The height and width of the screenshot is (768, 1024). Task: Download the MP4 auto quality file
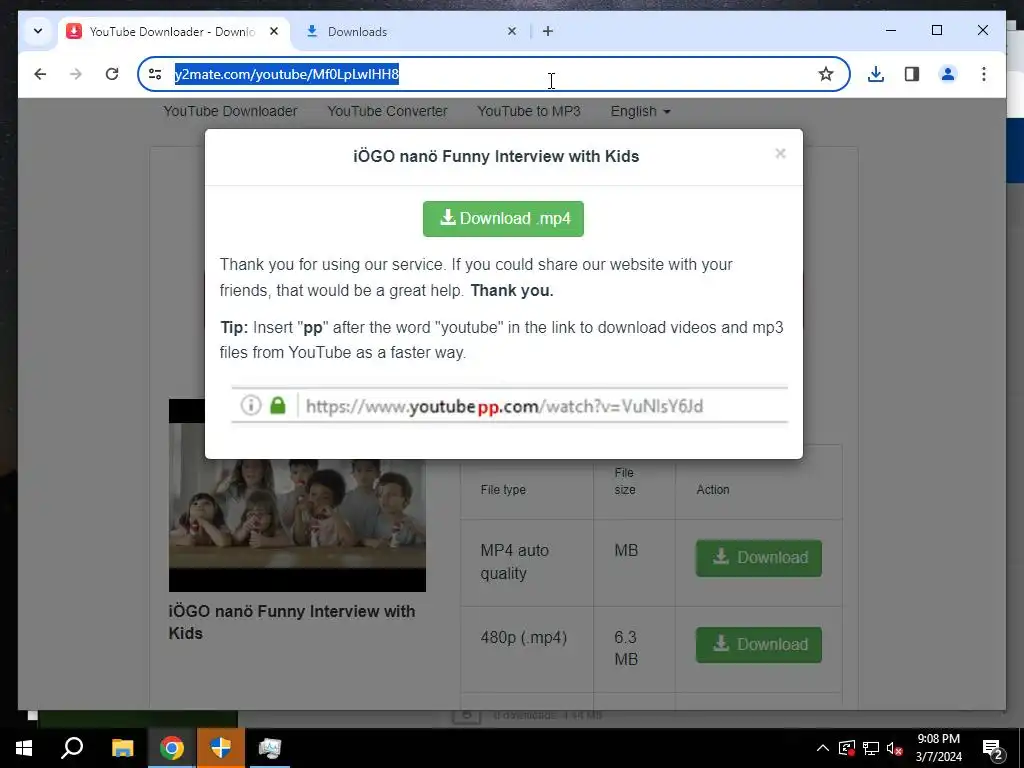point(758,558)
